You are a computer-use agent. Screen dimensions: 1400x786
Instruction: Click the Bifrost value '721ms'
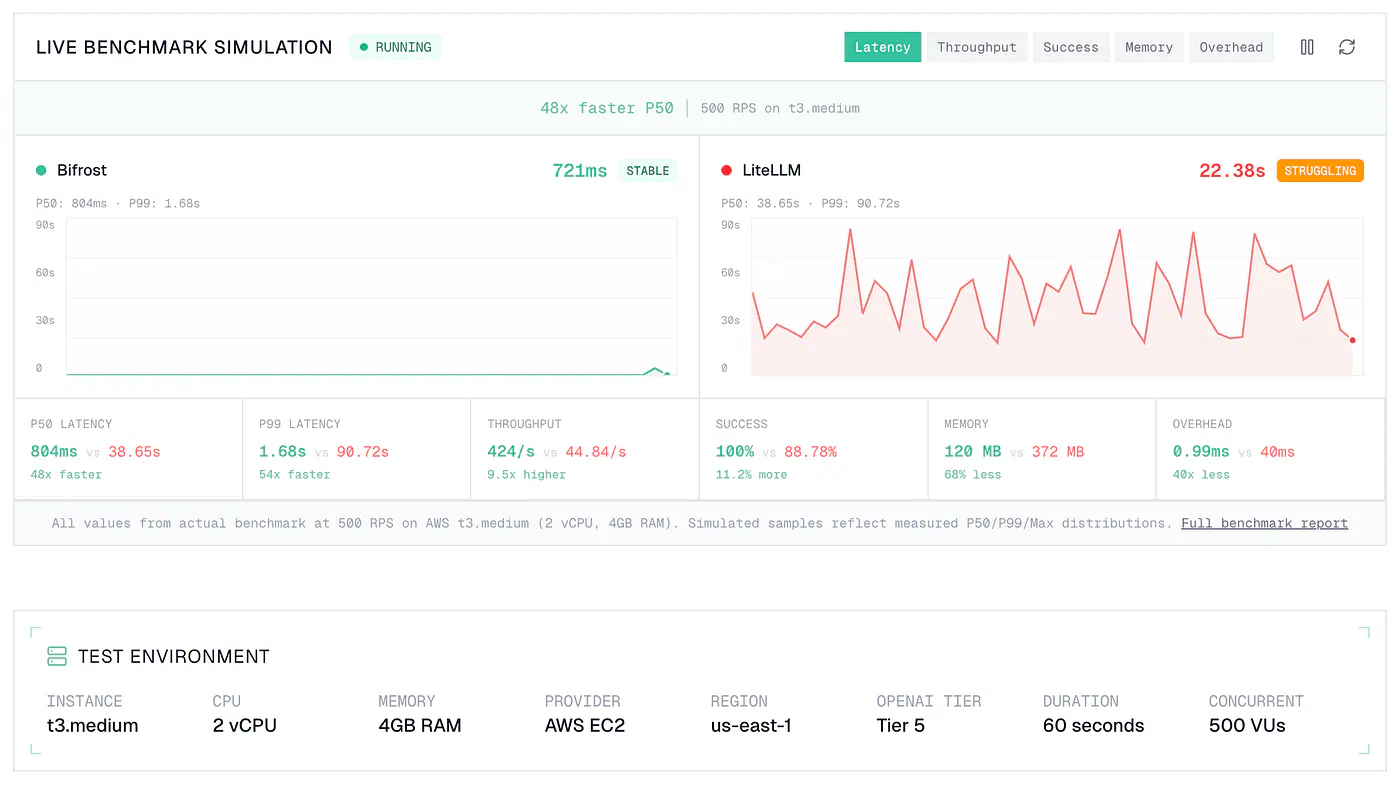580,171
